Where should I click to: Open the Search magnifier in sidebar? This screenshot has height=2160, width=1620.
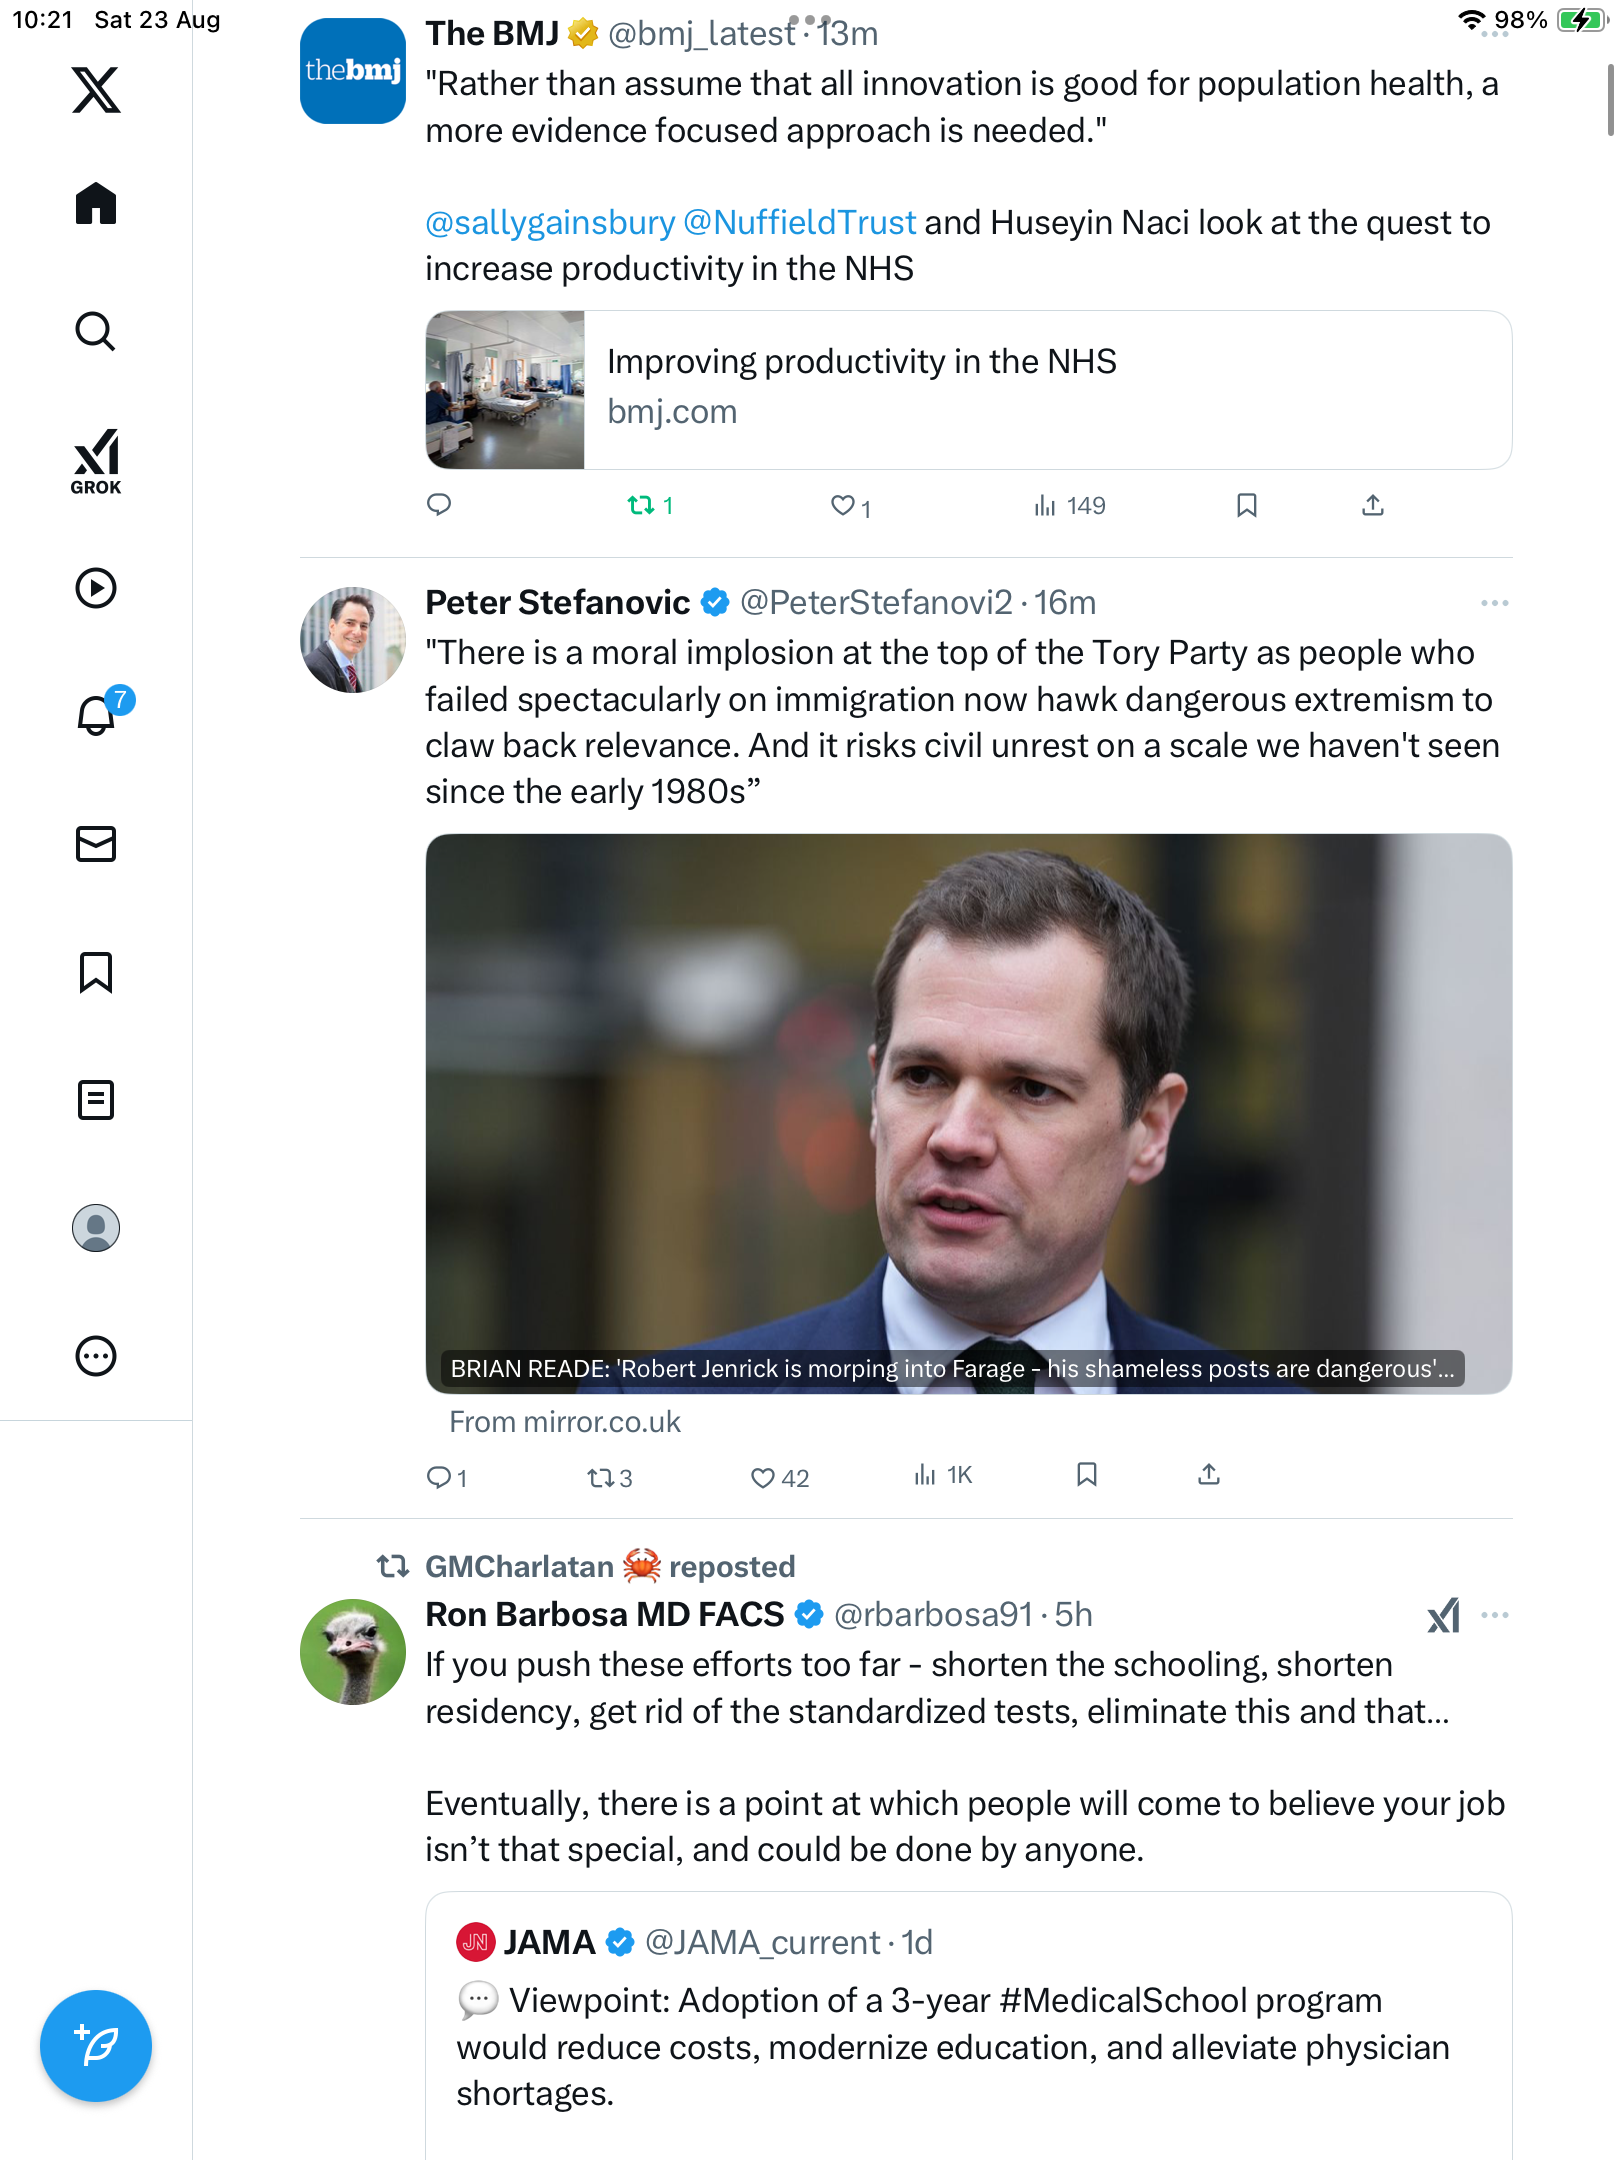(x=96, y=331)
